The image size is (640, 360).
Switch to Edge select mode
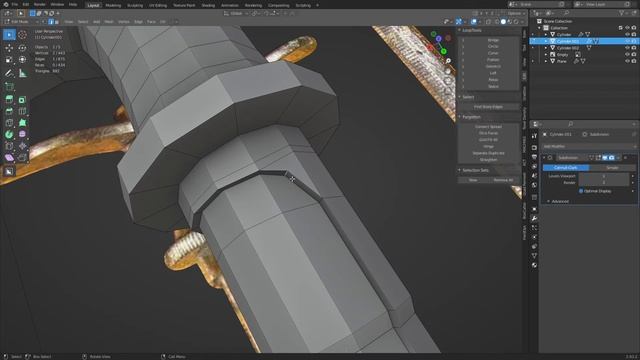point(51,22)
